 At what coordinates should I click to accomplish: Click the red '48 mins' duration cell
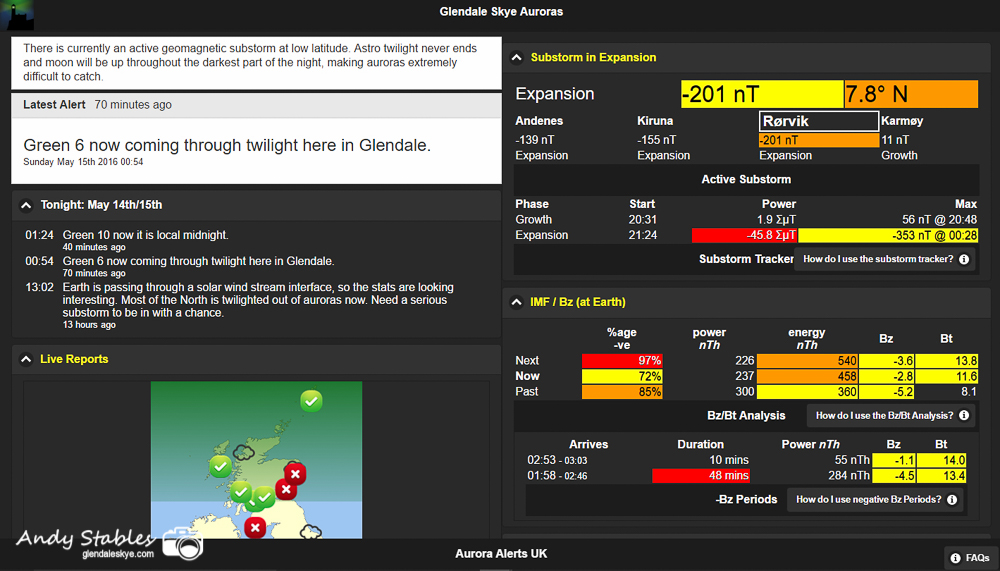(700, 476)
